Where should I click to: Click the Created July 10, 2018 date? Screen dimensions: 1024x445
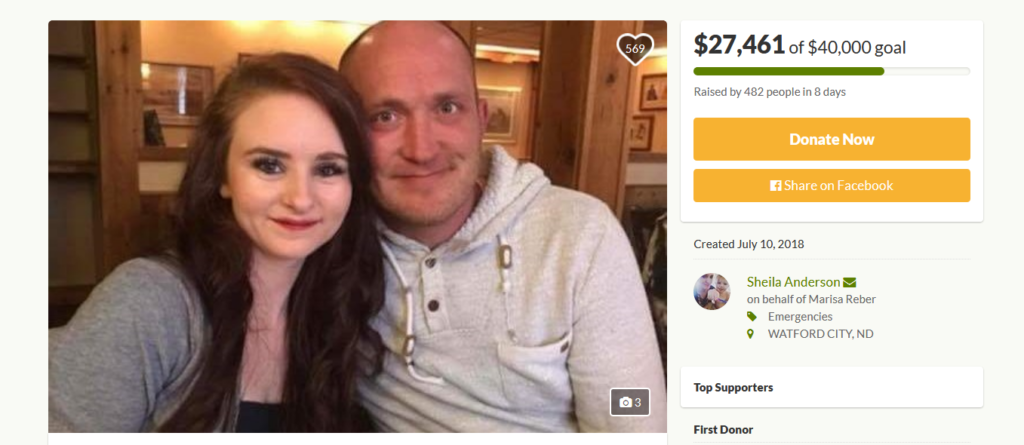coord(748,244)
